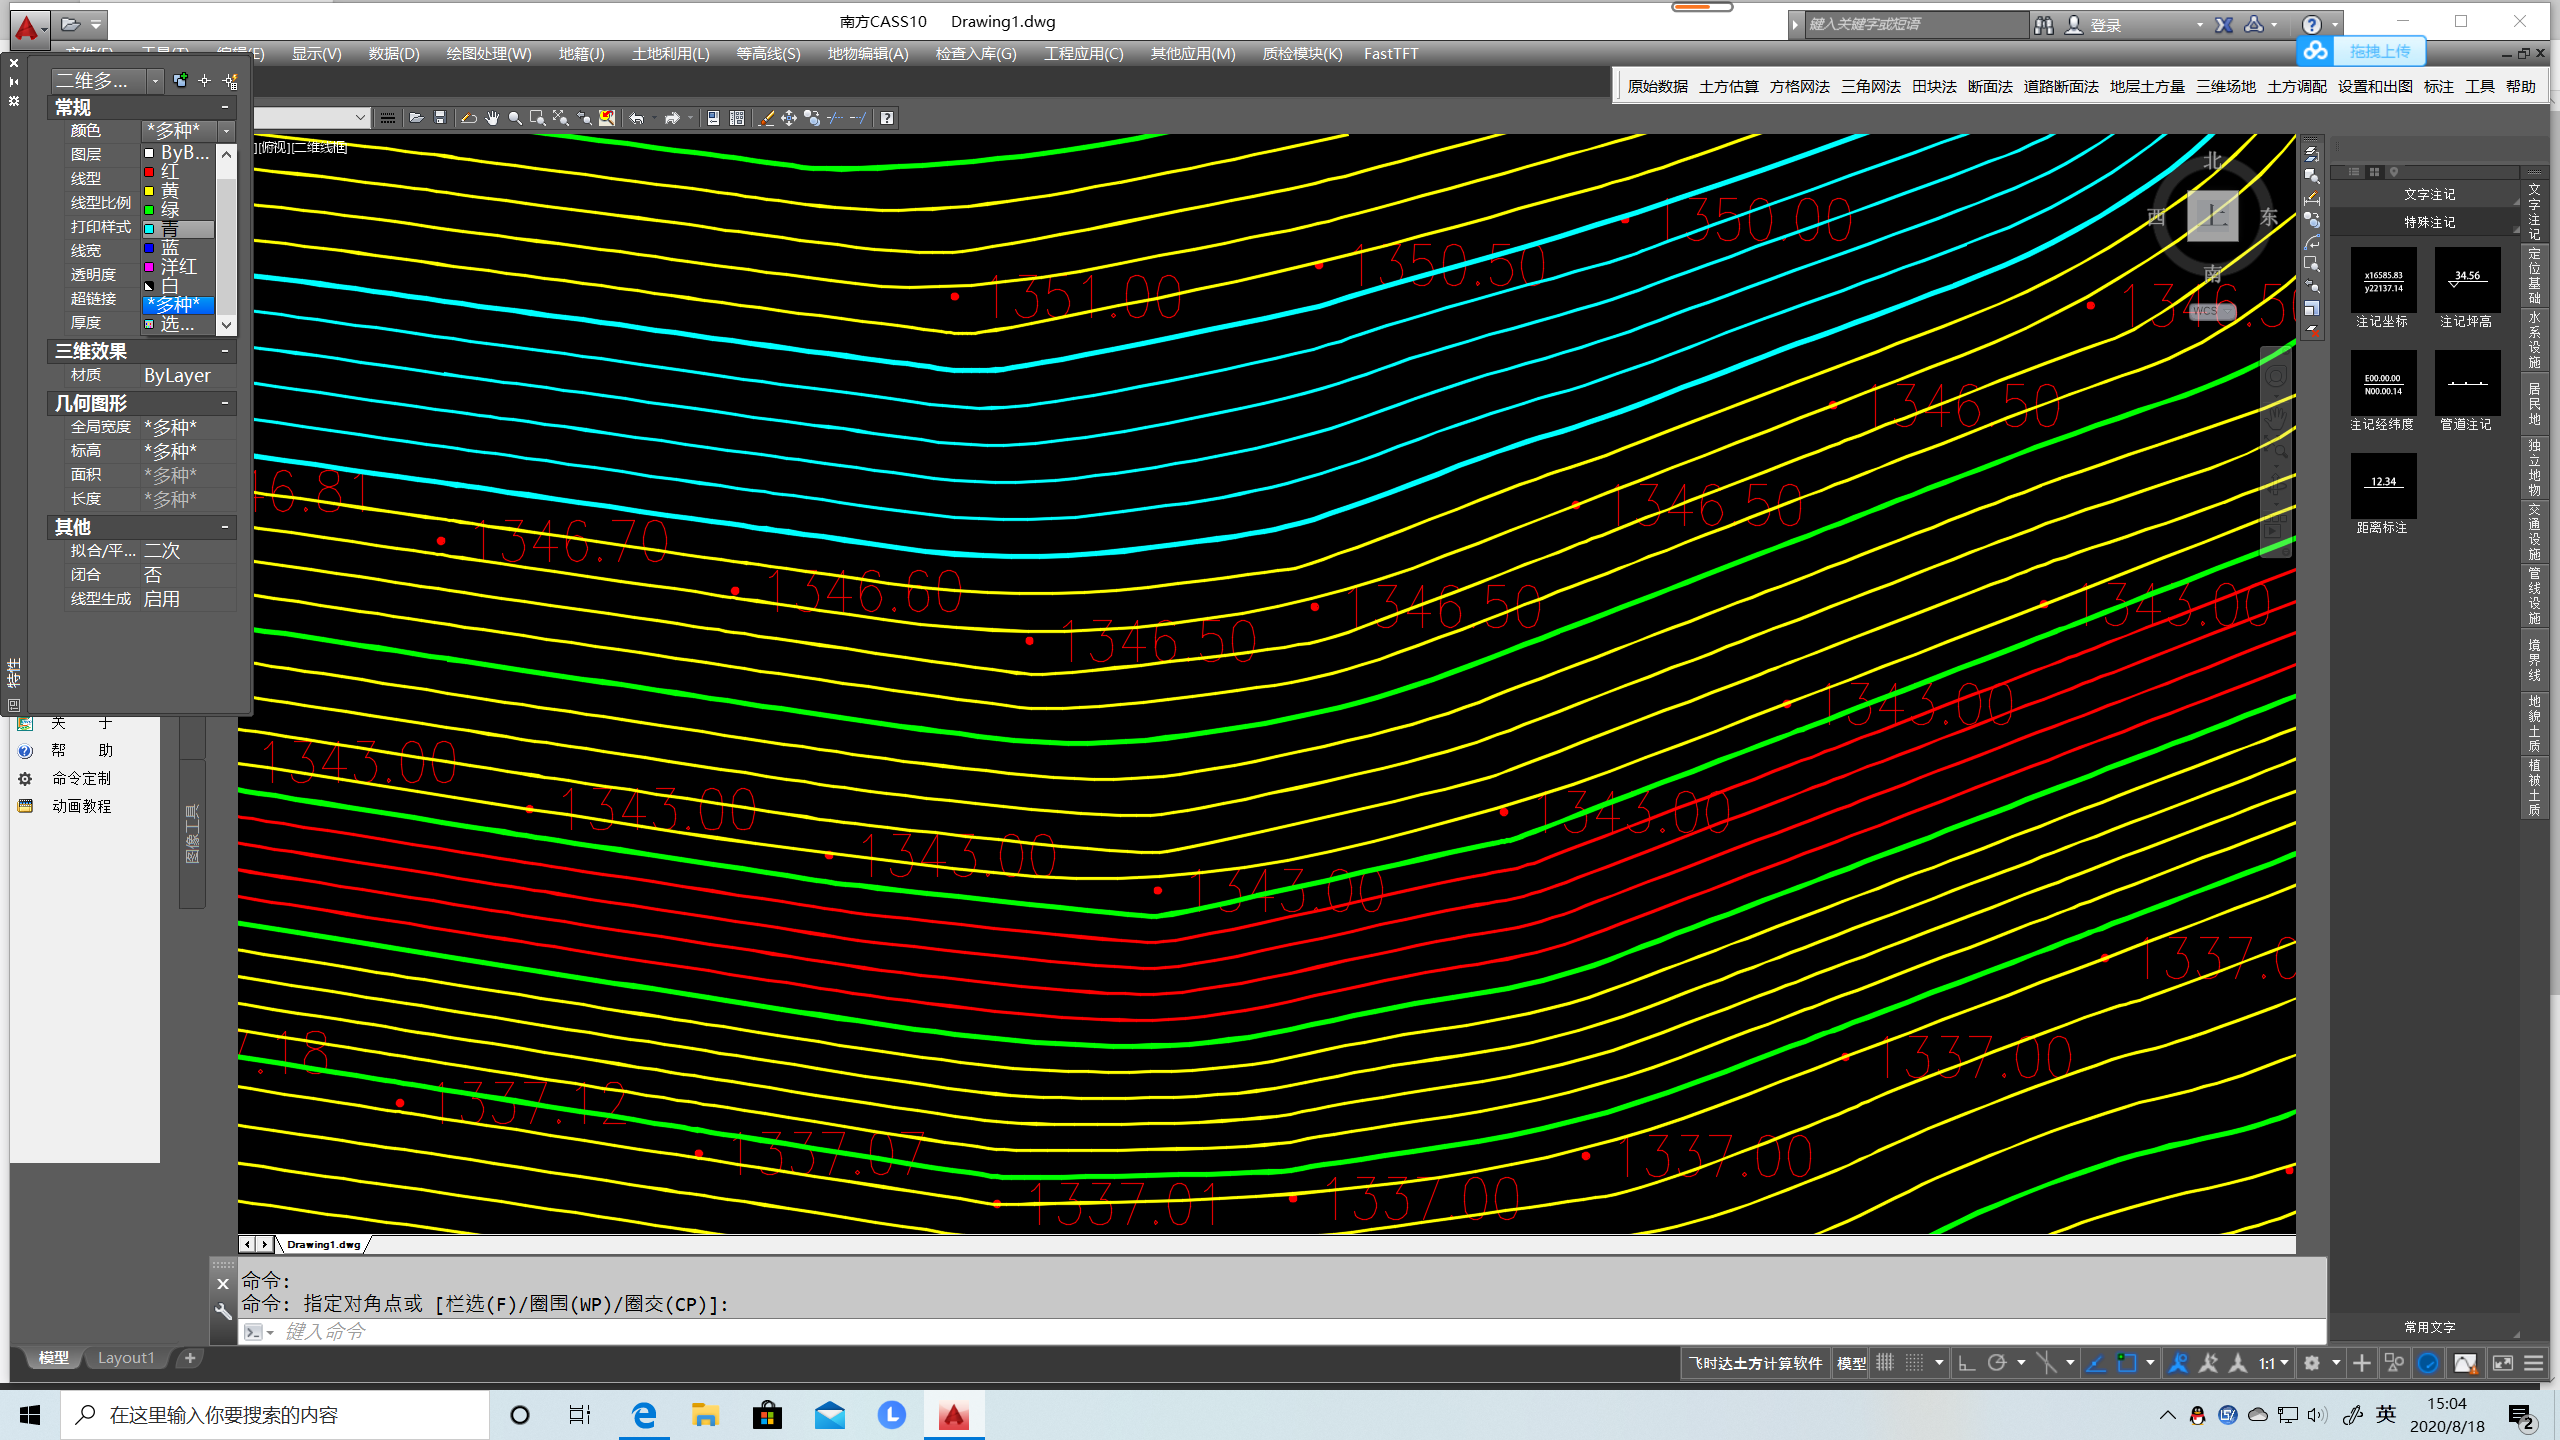Collapse the 其他 section
This screenshot has height=1440, width=2560.
[225, 527]
